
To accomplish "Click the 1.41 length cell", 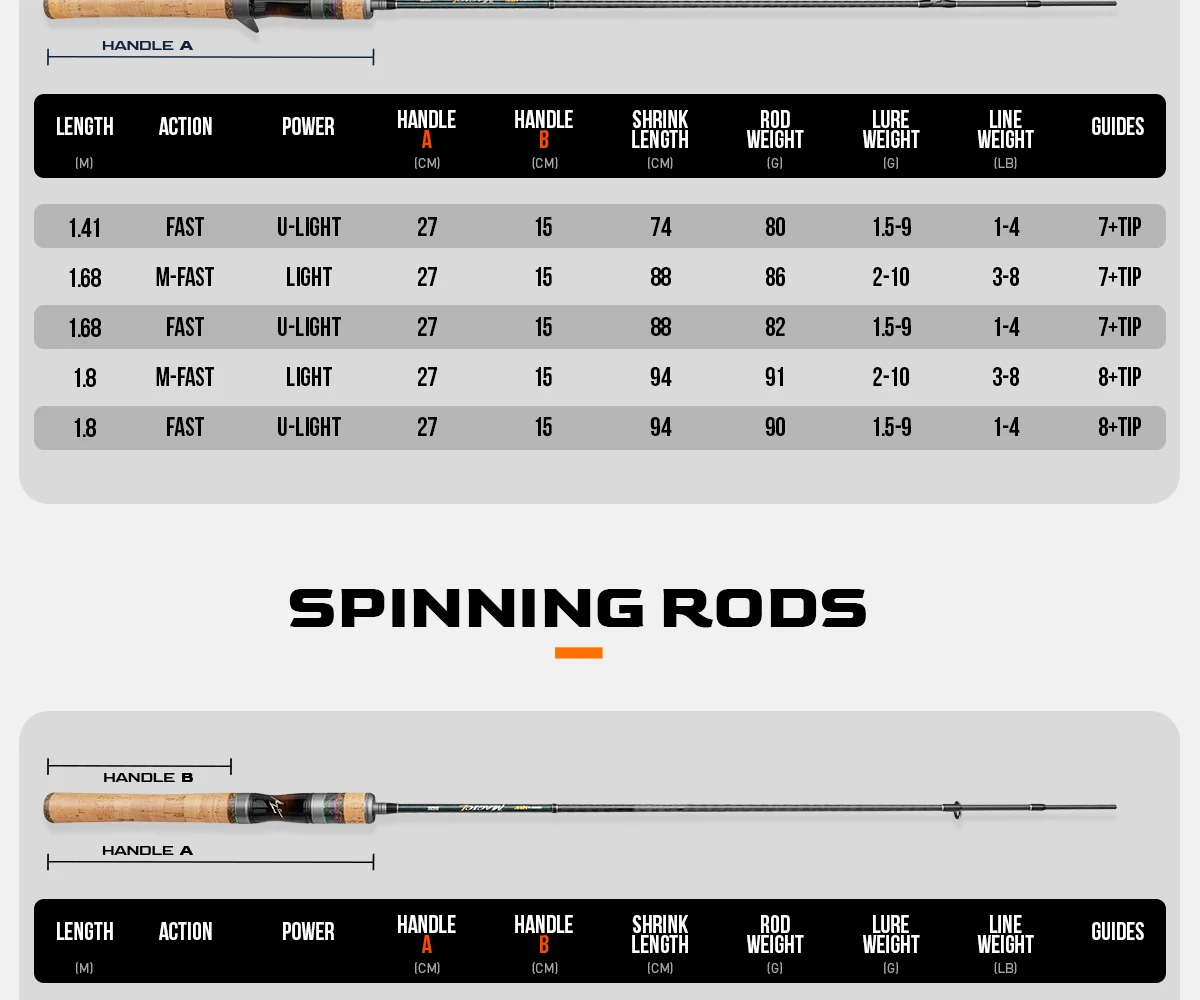I will [x=85, y=228].
